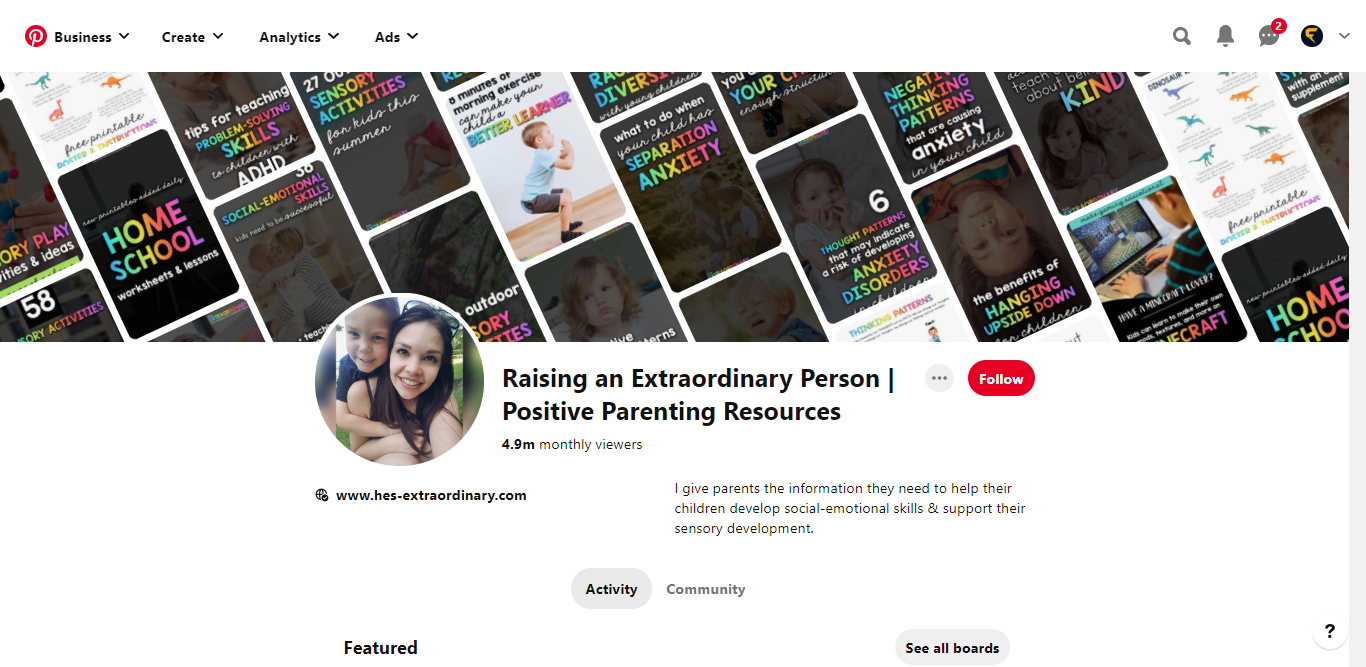Image resolution: width=1366 pixels, height=667 pixels.
Task: Click the globe icon beside website URL
Action: click(x=322, y=495)
